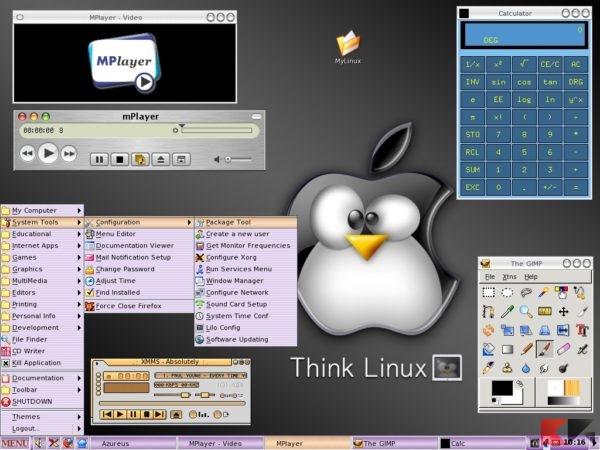Open the File menu in GIMP
The width and height of the screenshot is (600, 450).
click(490, 277)
